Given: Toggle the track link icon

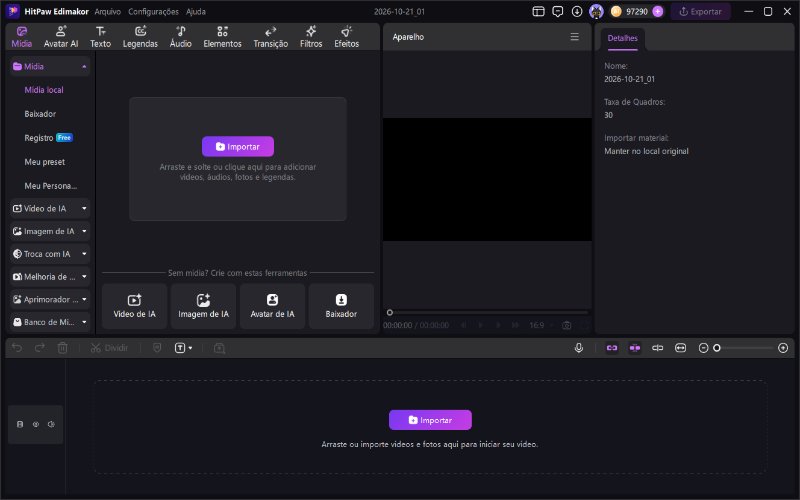Looking at the screenshot, I should coord(612,348).
